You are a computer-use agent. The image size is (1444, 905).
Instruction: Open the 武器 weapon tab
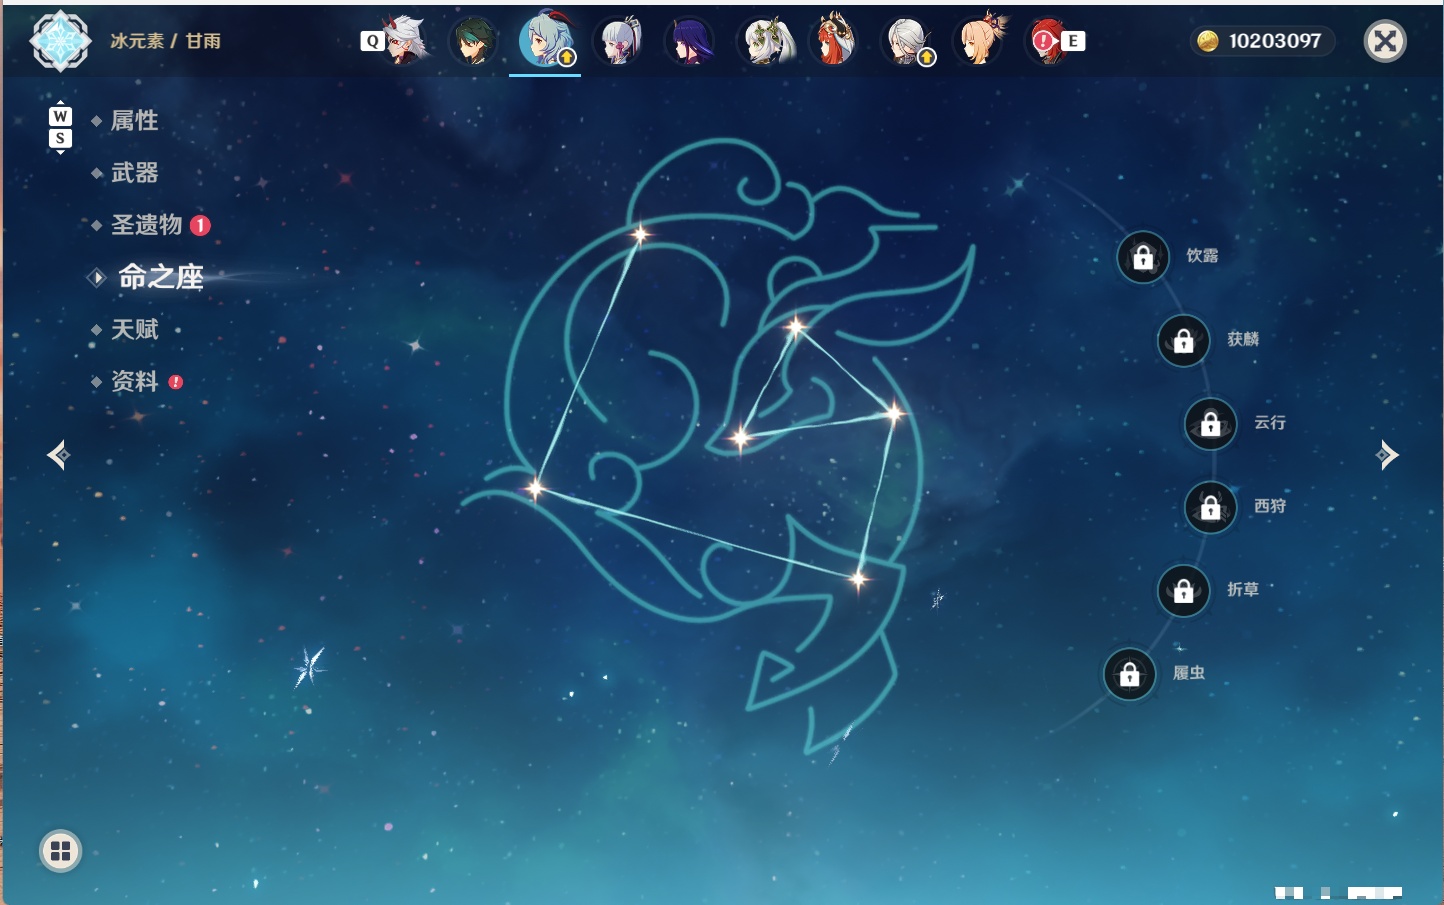click(x=134, y=173)
